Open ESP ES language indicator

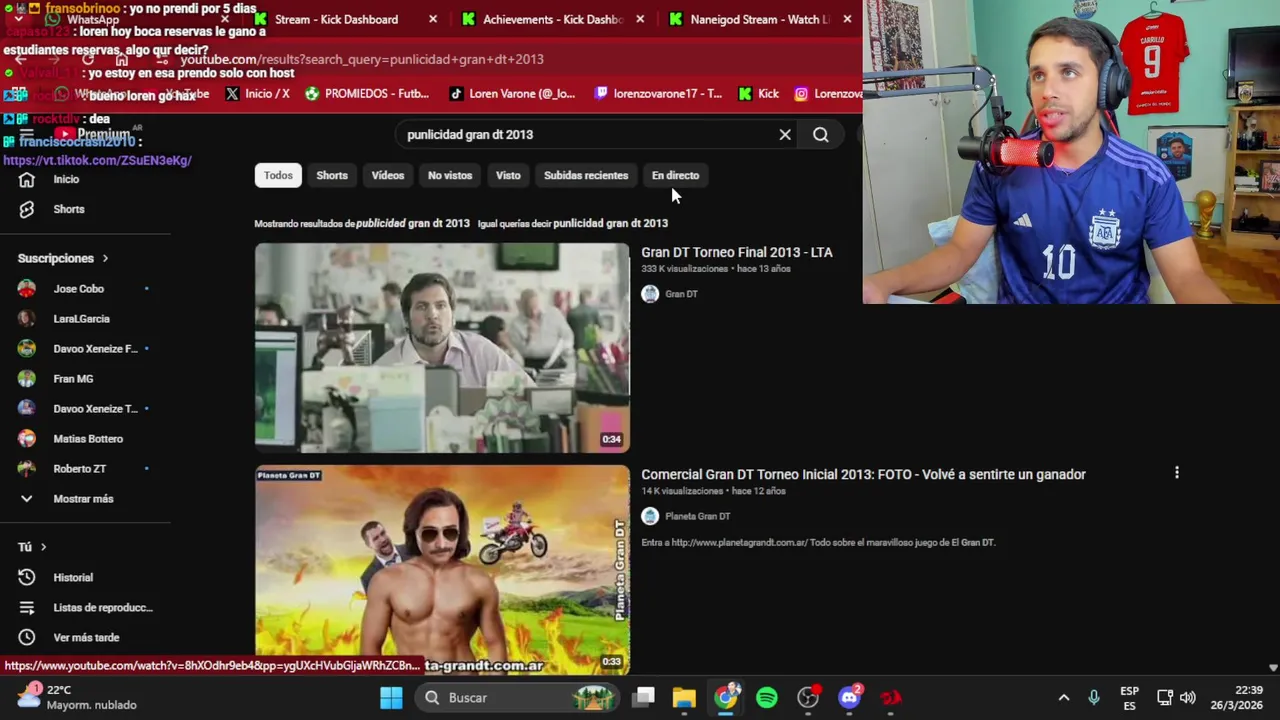point(1129,698)
